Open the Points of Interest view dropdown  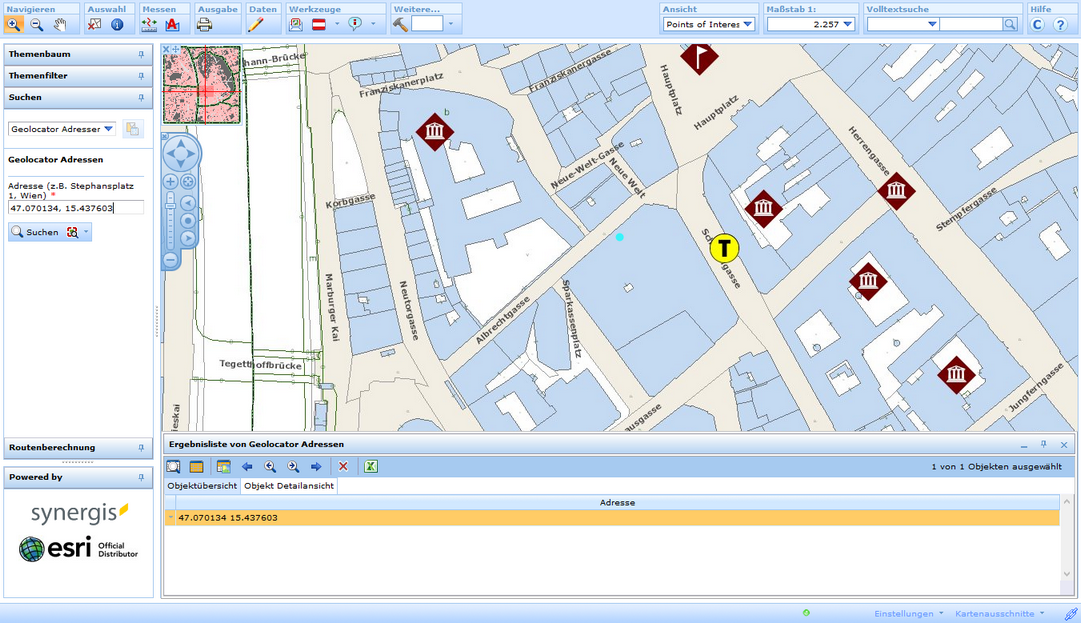tap(747, 24)
